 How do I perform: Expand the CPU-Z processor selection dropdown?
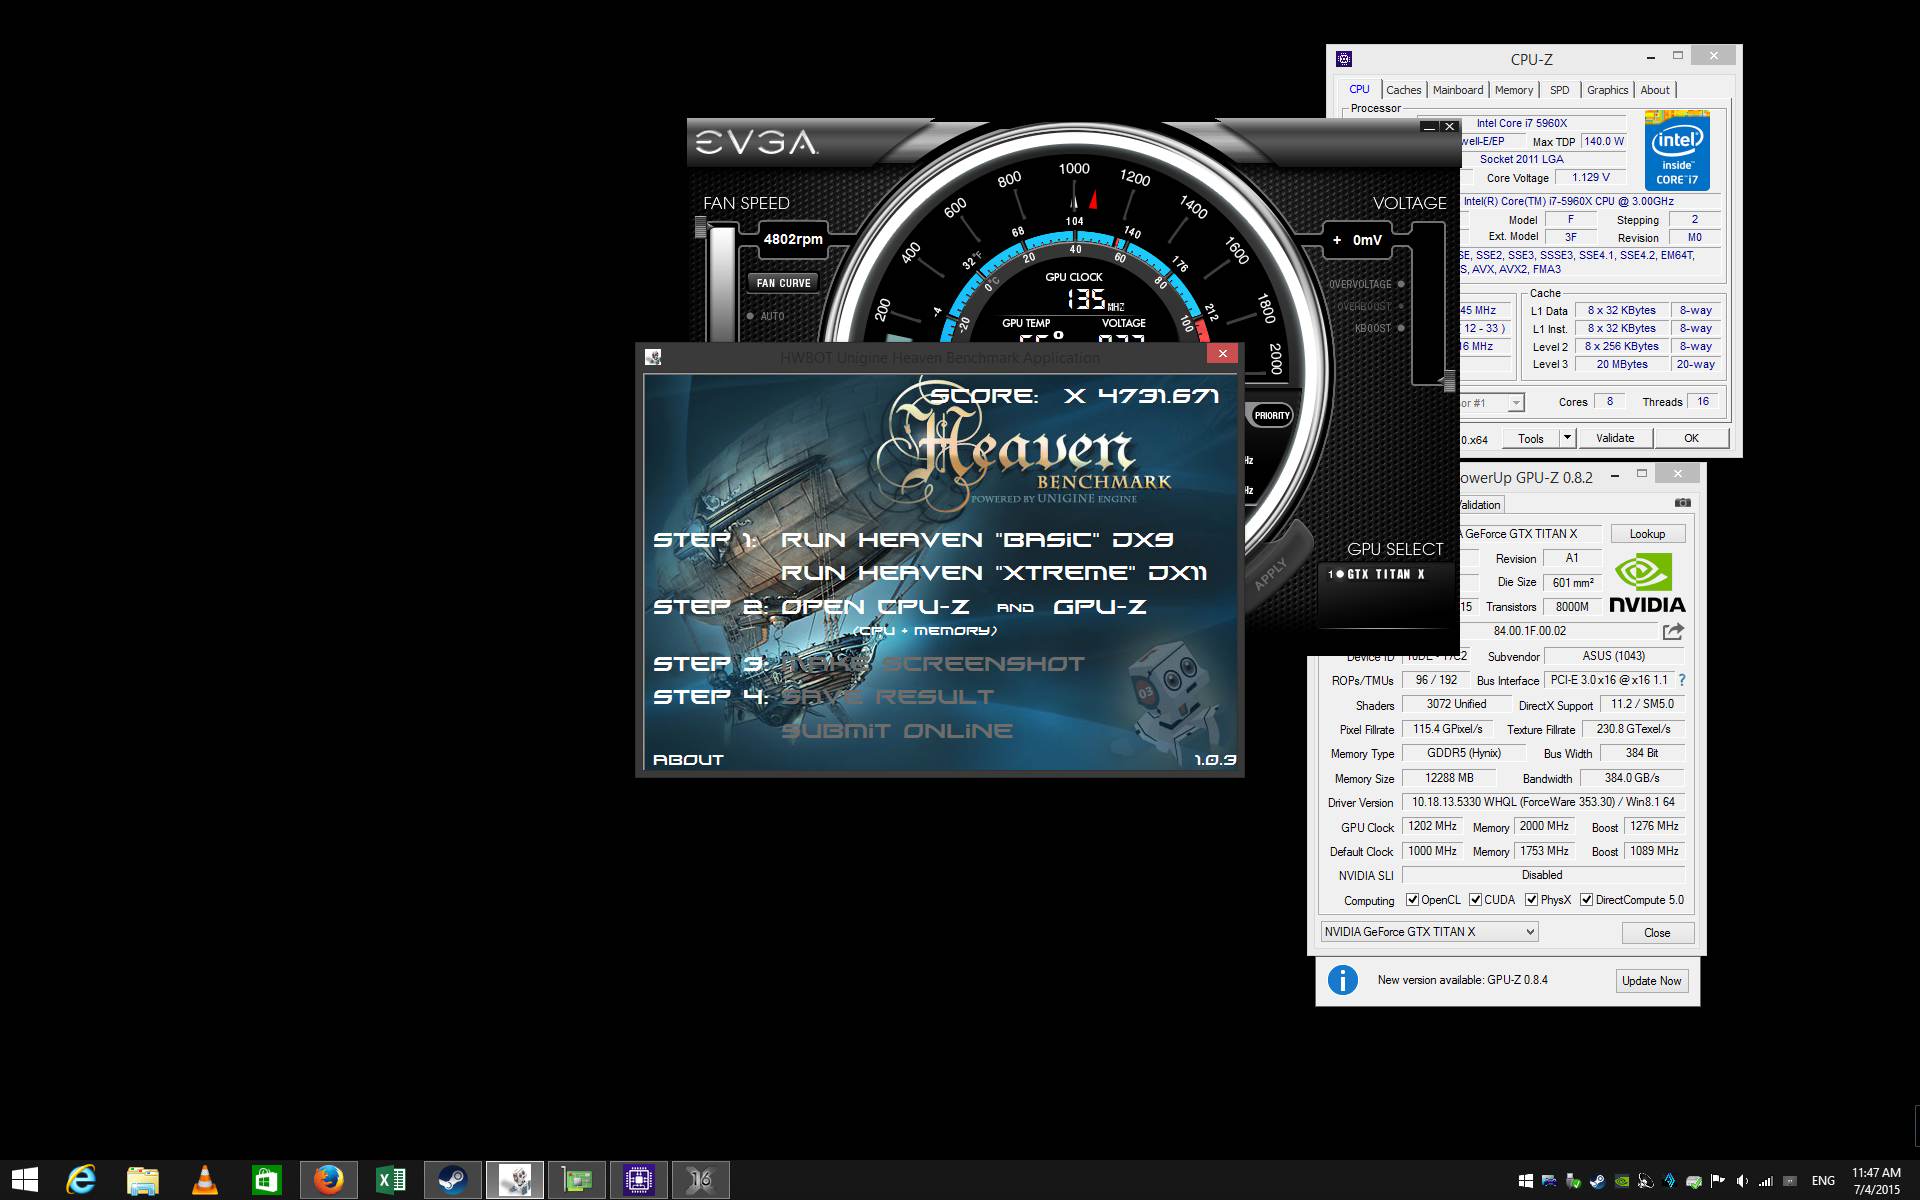pos(1516,403)
